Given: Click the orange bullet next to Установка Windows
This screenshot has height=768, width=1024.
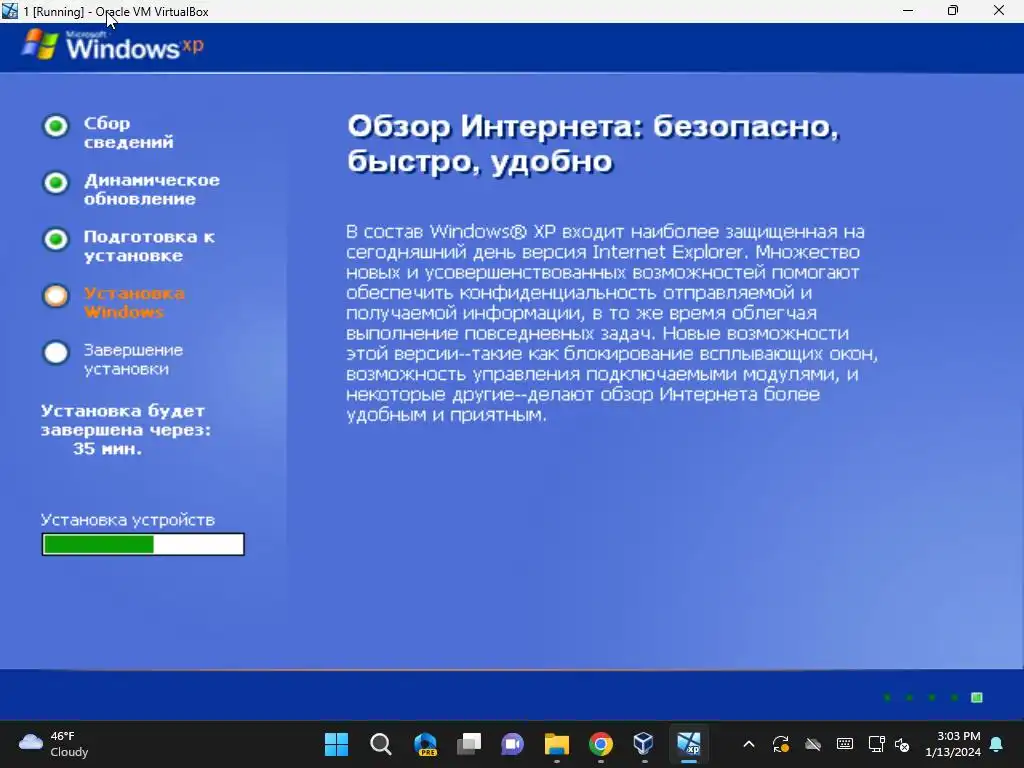Looking at the screenshot, I should (x=56, y=296).
